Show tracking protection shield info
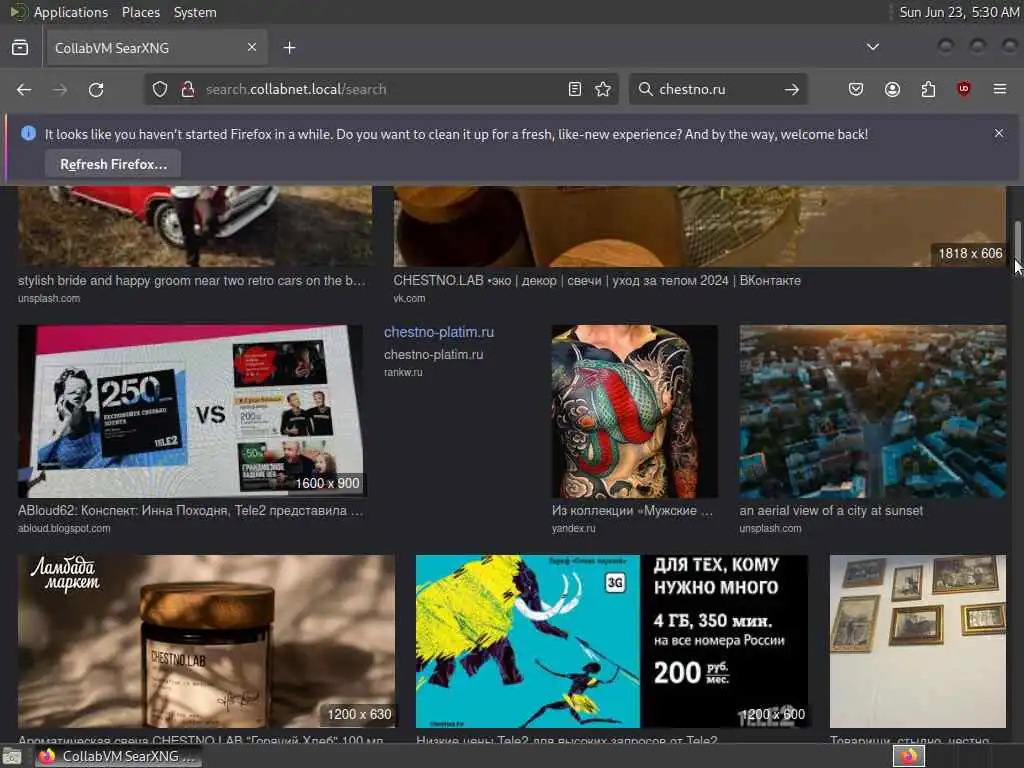Screen dimensions: 1024x768 pos(160,89)
